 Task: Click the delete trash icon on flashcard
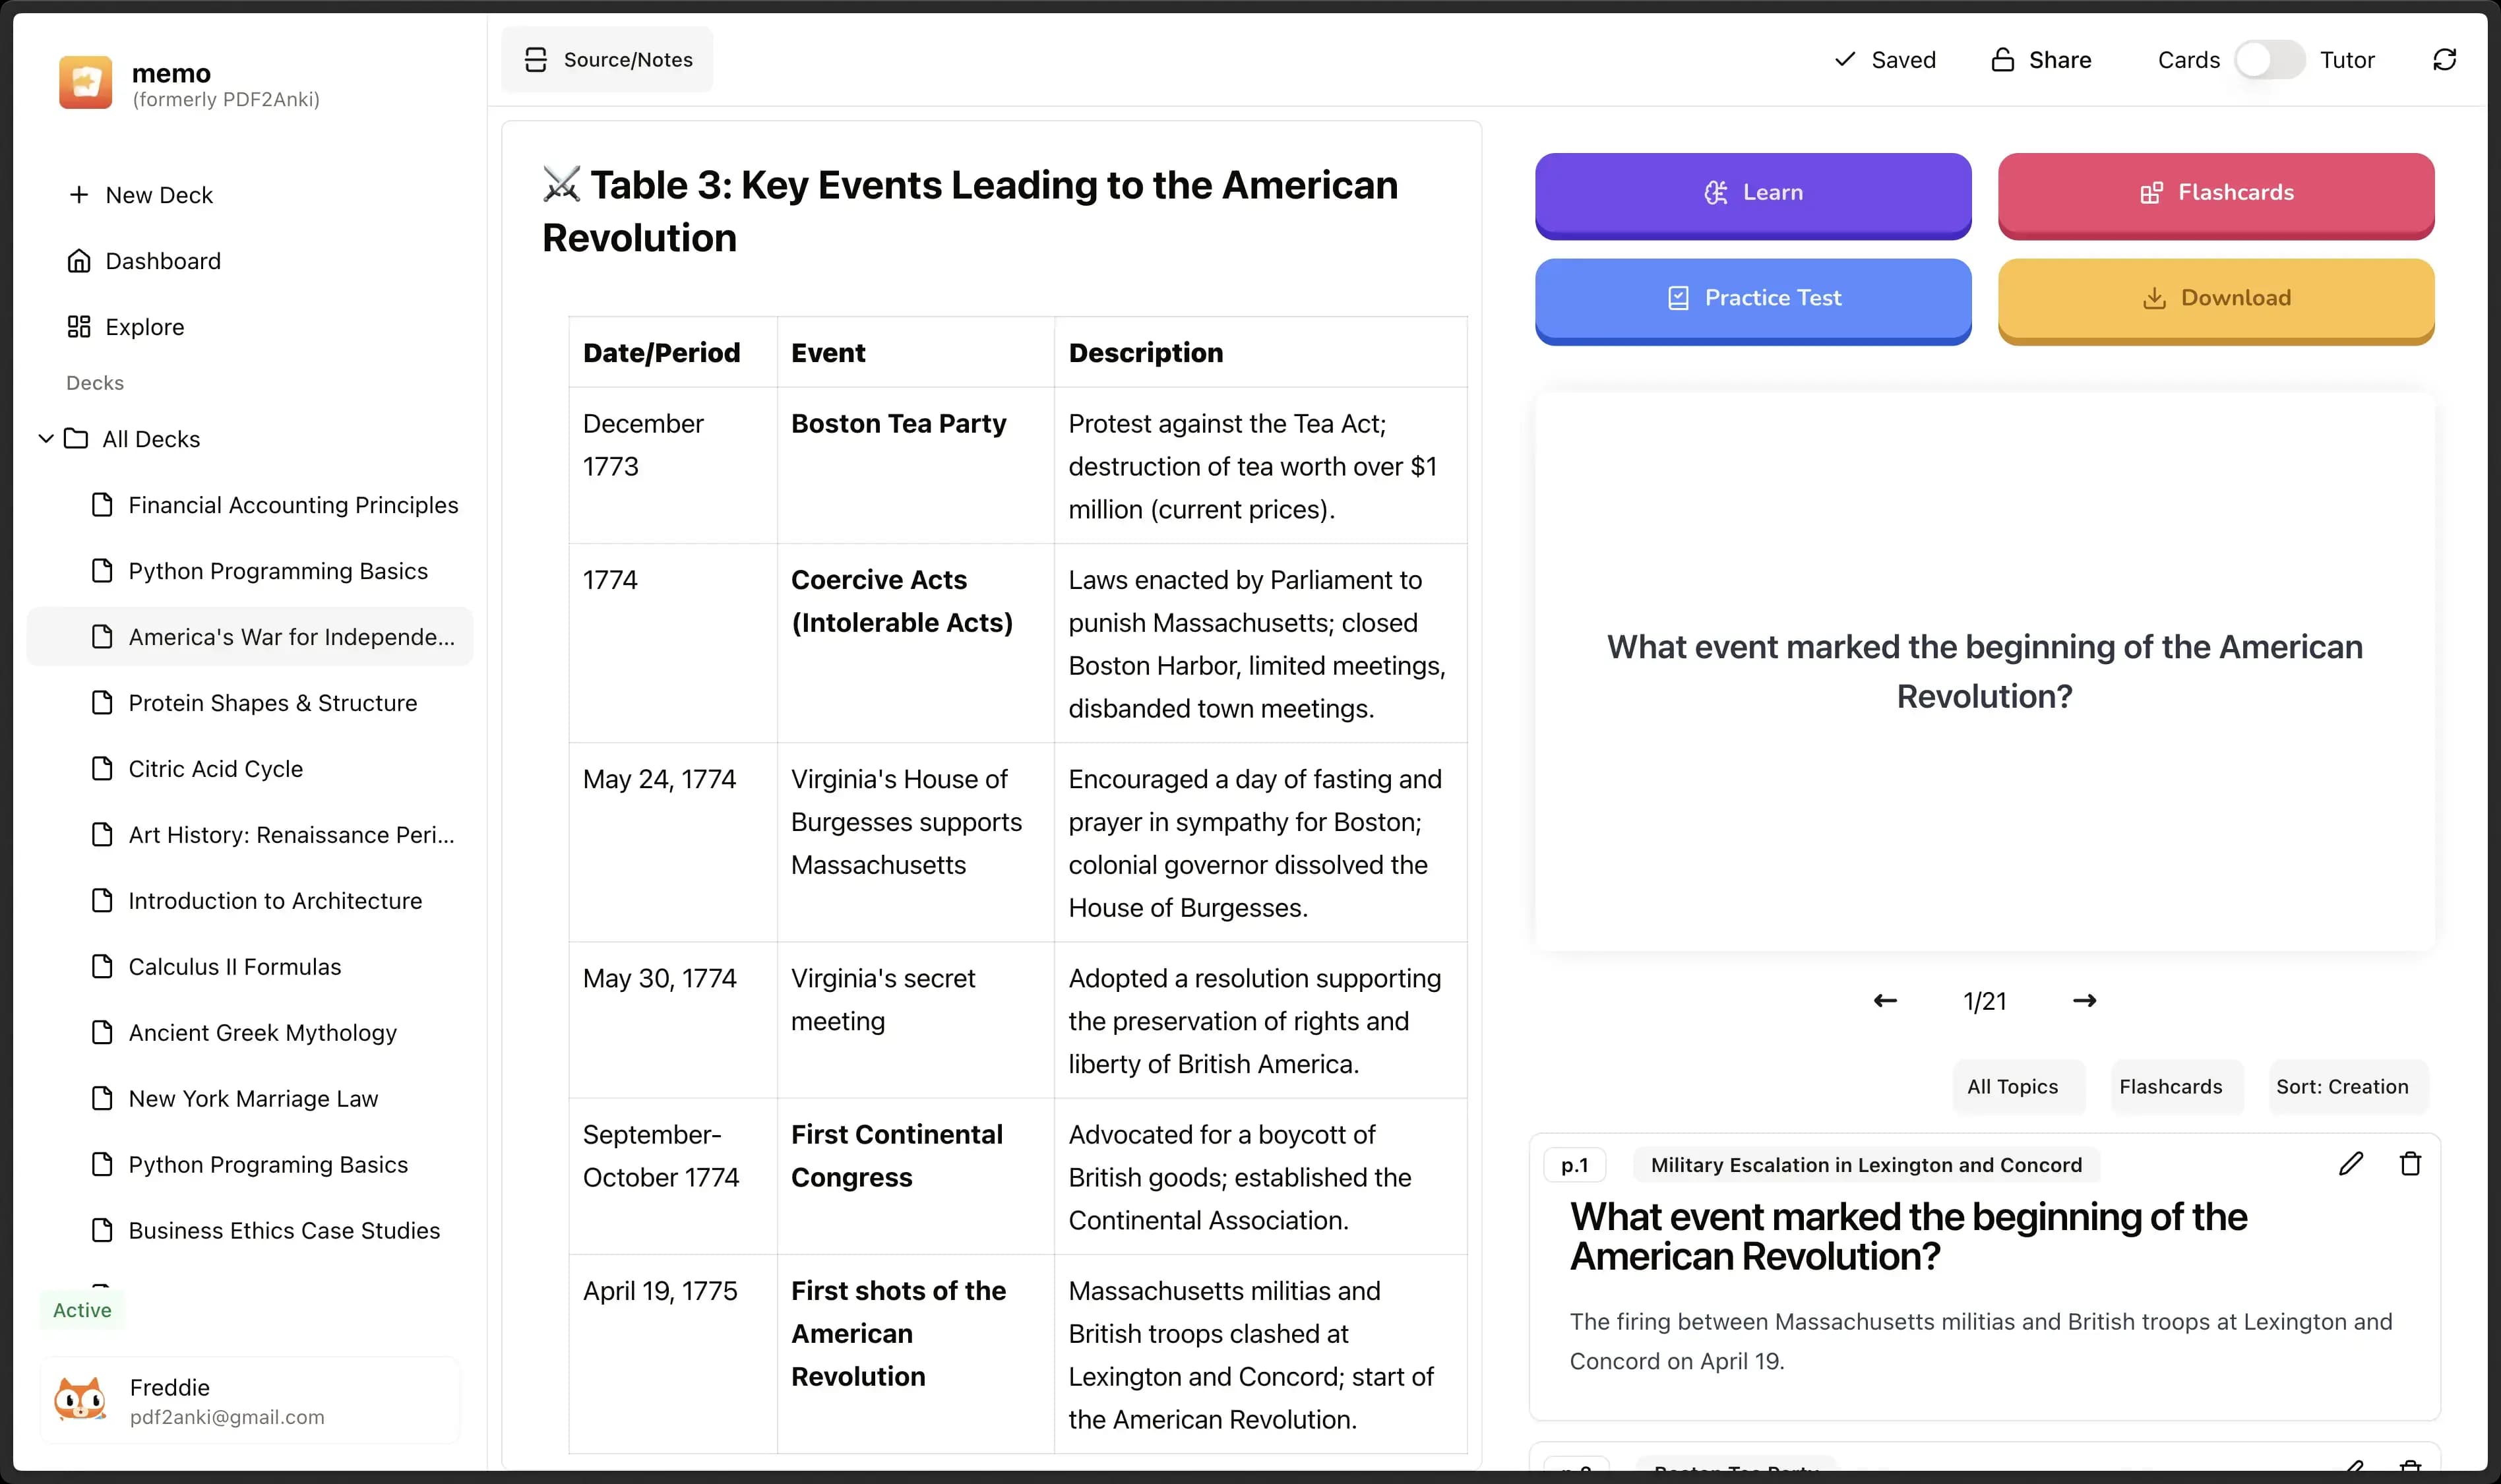[x=2409, y=1164]
